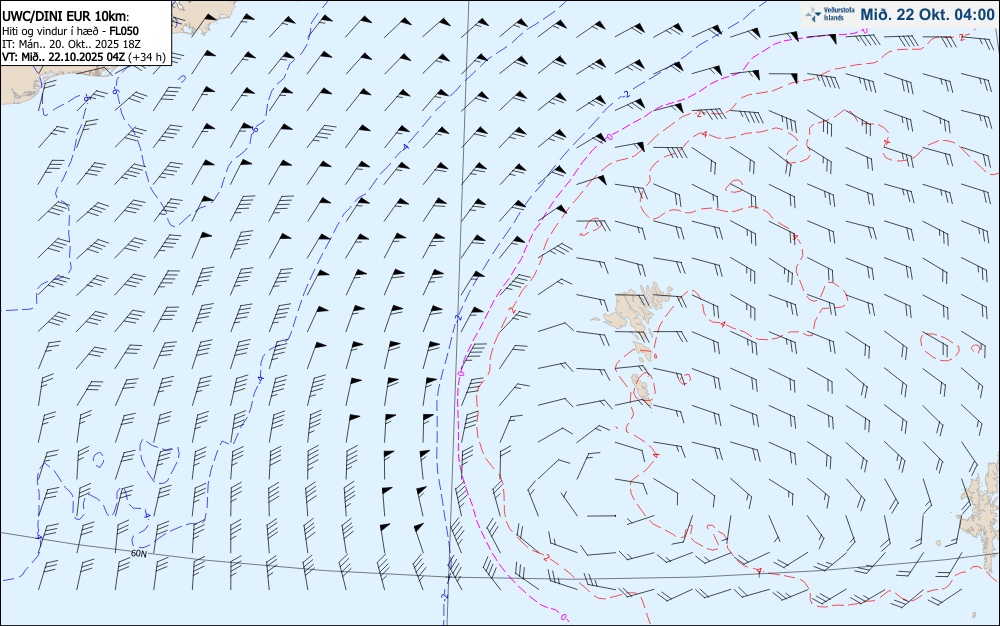This screenshot has width=1000, height=626.
Task: Select the 'Hiti og vindur í hæð - FL050' line
Action: [x=70, y=31]
